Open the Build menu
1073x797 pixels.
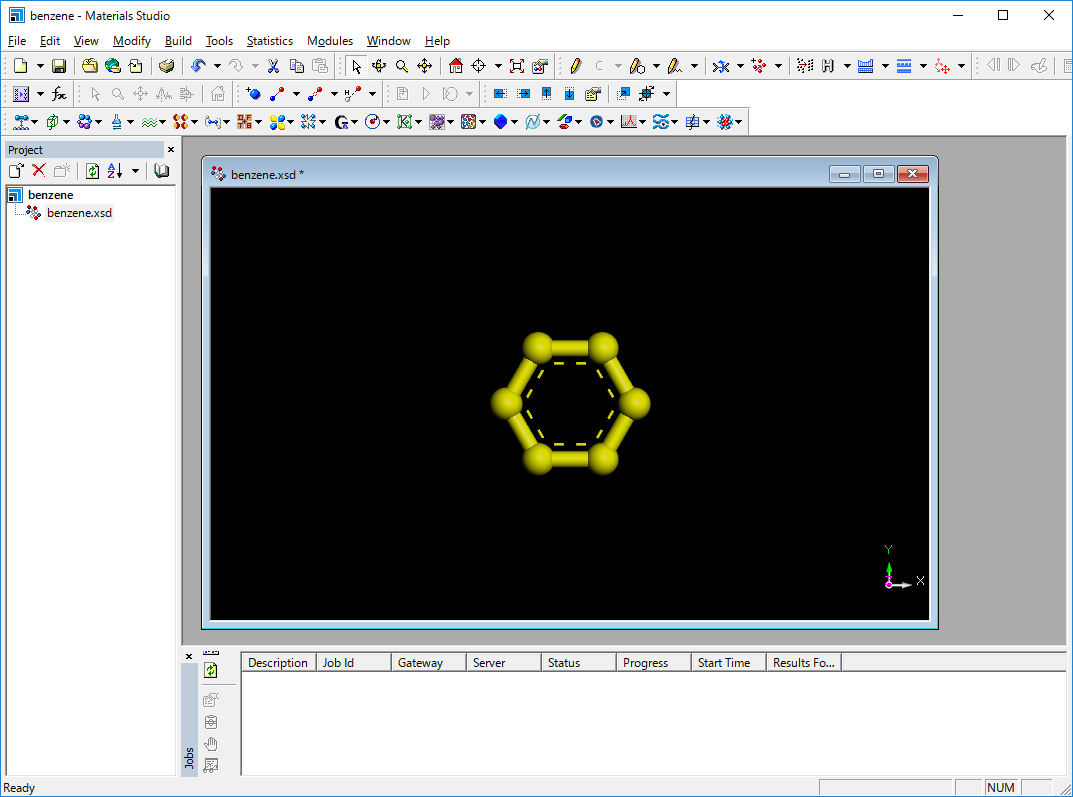point(178,41)
